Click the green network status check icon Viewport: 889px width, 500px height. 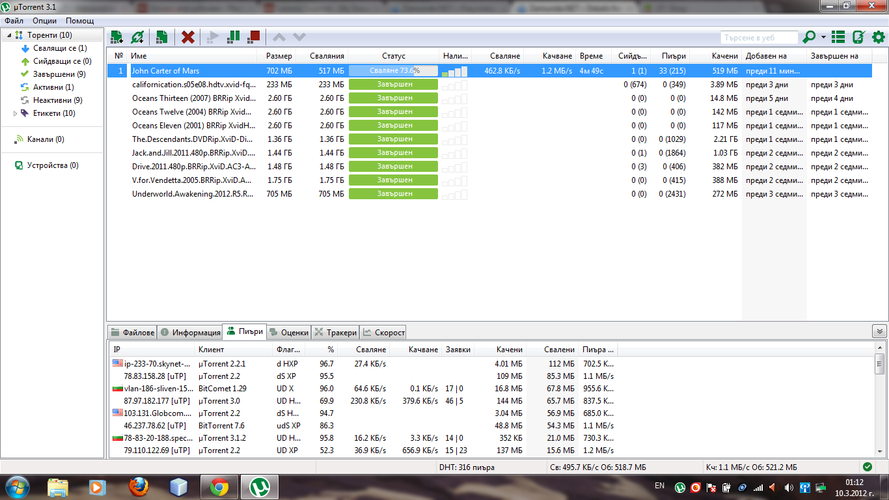[x=867, y=467]
